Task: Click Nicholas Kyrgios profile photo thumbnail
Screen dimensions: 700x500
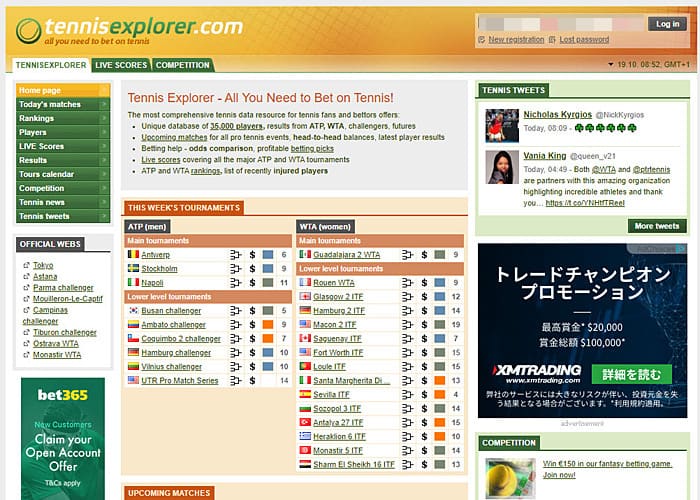Action: click(502, 125)
